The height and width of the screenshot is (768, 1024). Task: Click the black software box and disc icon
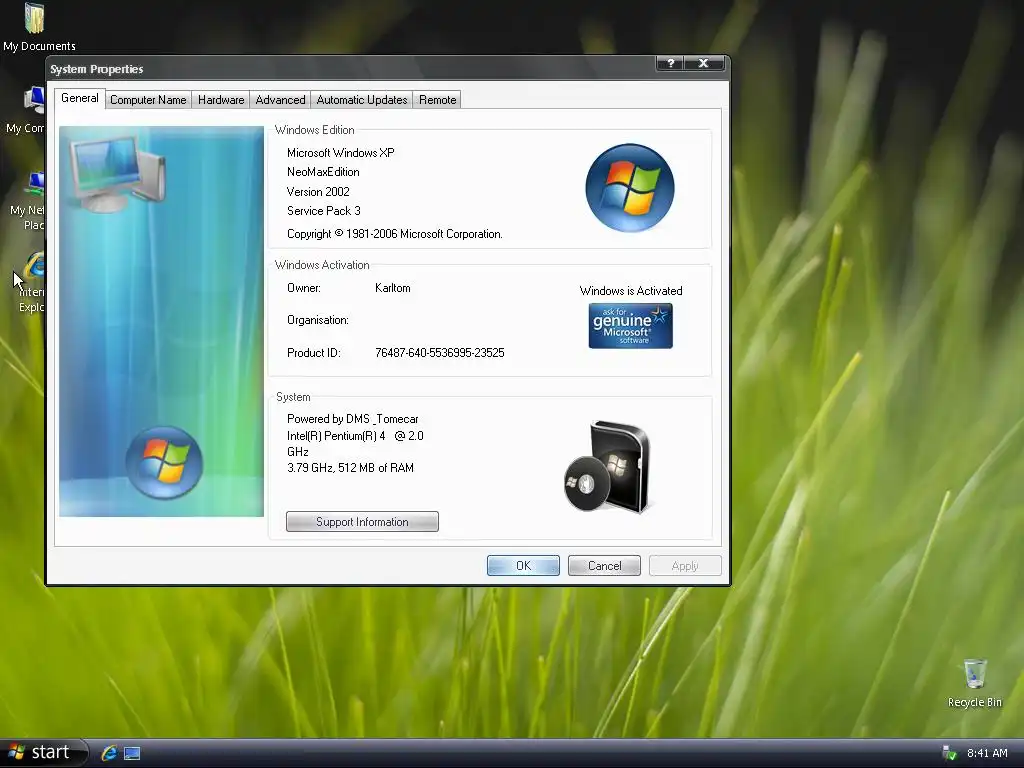coord(608,468)
